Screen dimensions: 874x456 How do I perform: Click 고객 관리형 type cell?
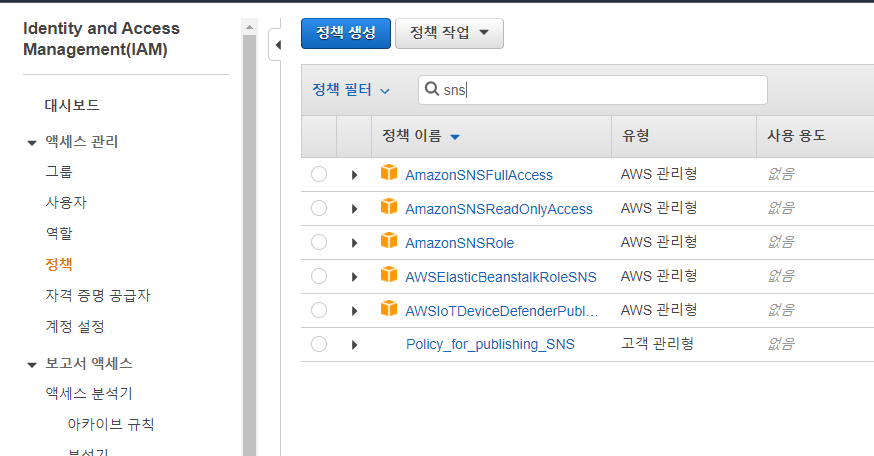pos(657,344)
